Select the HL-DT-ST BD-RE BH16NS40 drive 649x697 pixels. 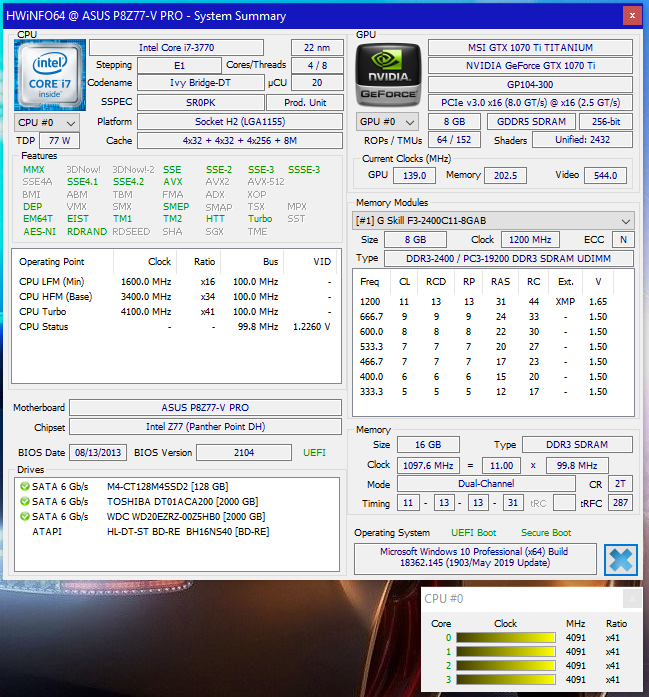[x=177, y=532]
